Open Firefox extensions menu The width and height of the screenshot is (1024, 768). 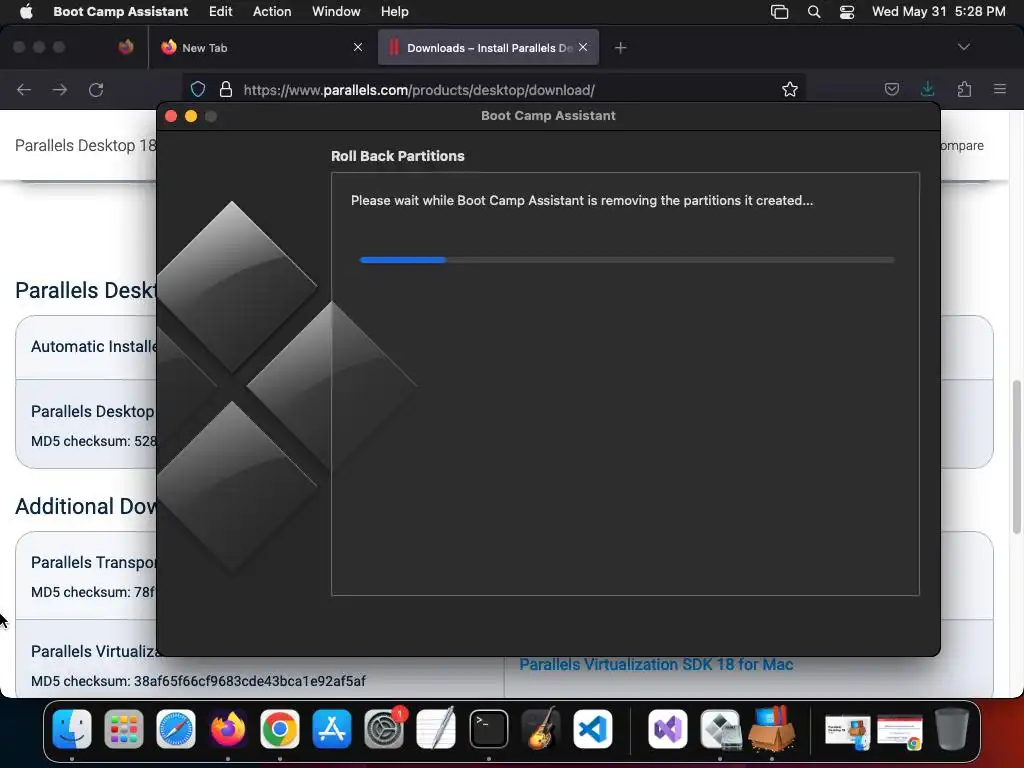964,89
